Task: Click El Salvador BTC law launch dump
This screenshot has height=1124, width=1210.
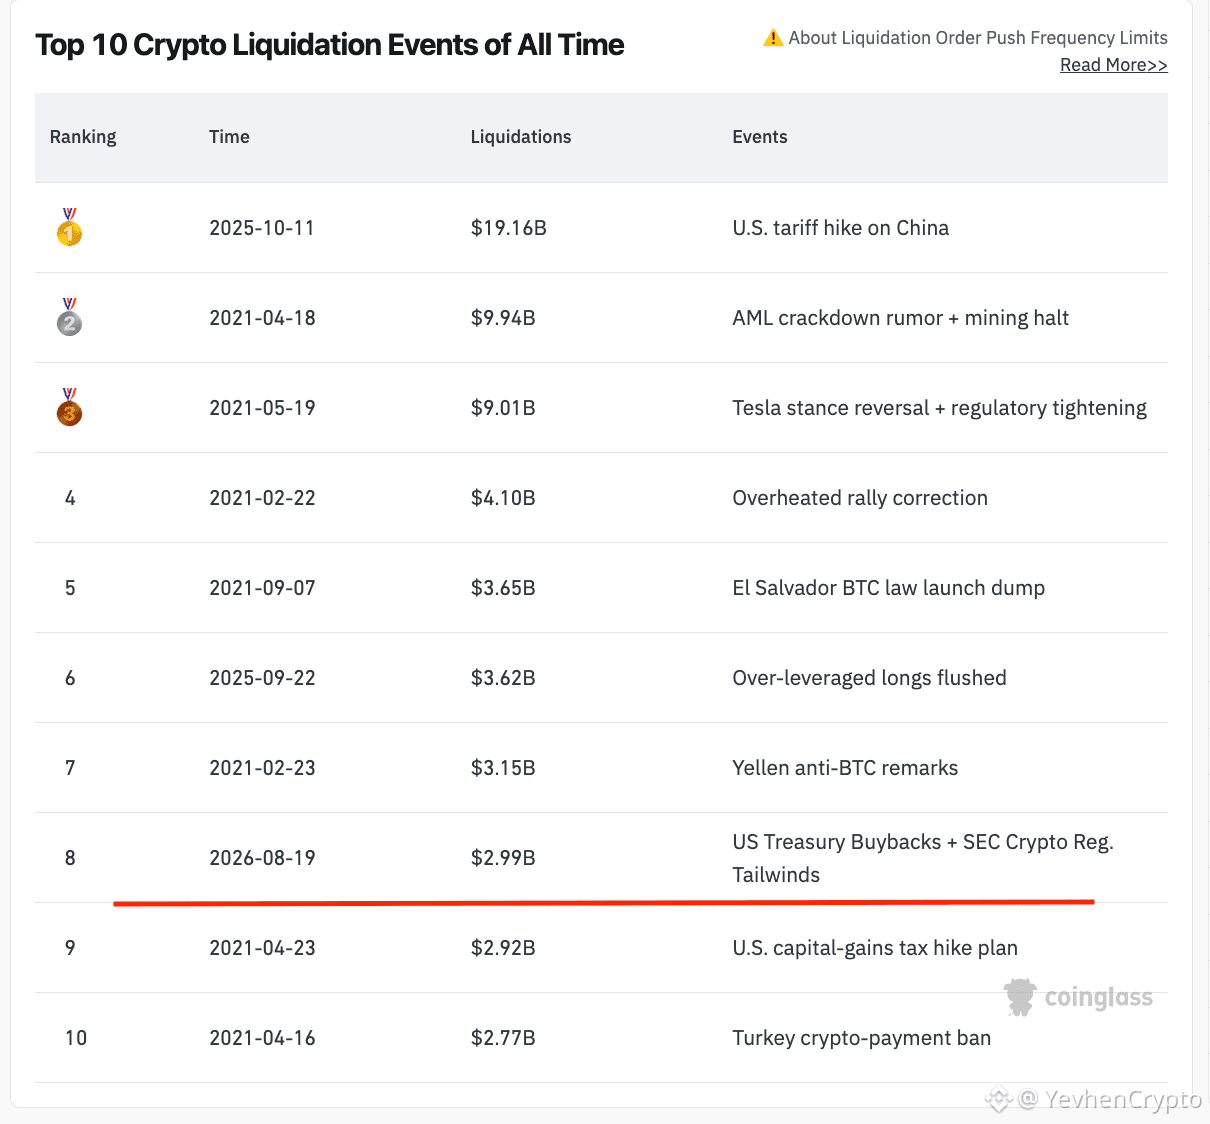Action: click(x=889, y=588)
